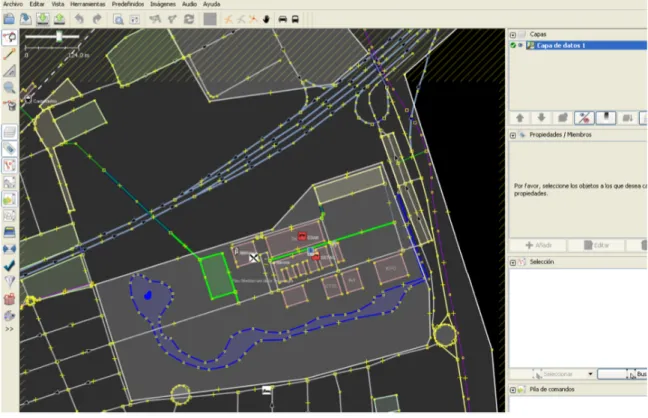Click the merge layer button
The image size is (648, 418).
tap(627, 118)
